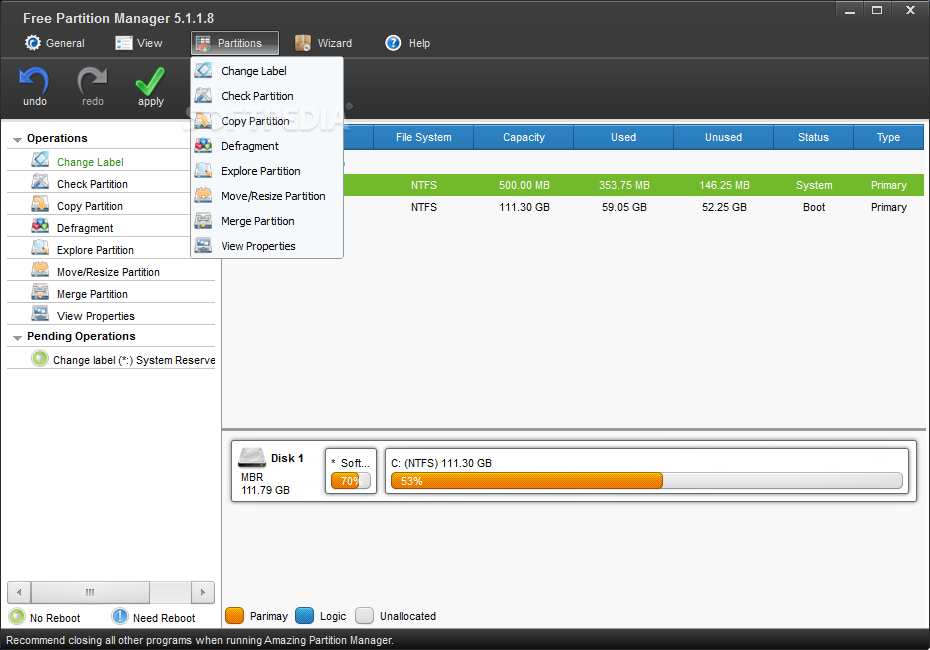The height and width of the screenshot is (650, 930).
Task: Select View Properties in Operations list
Action: (x=111, y=315)
